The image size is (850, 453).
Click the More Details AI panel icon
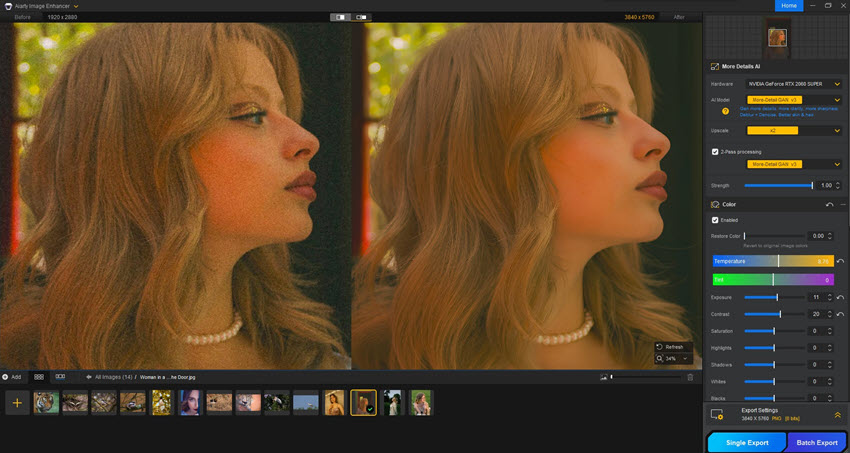tap(714, 67)
